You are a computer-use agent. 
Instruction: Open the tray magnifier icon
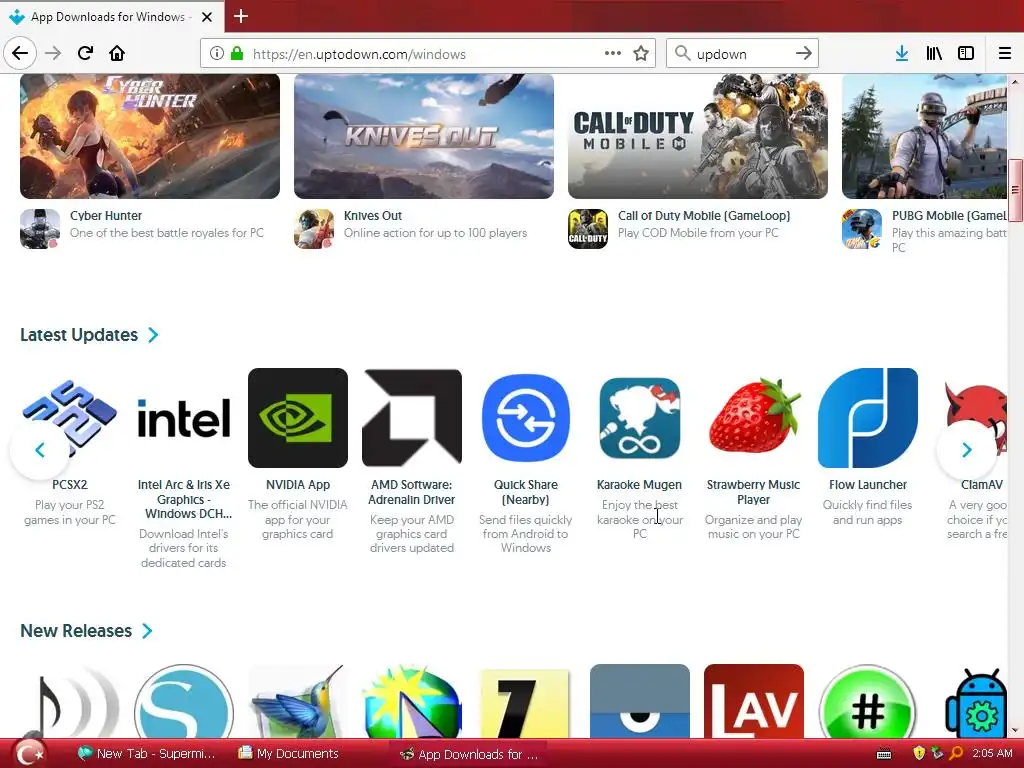tap(955, 754)
